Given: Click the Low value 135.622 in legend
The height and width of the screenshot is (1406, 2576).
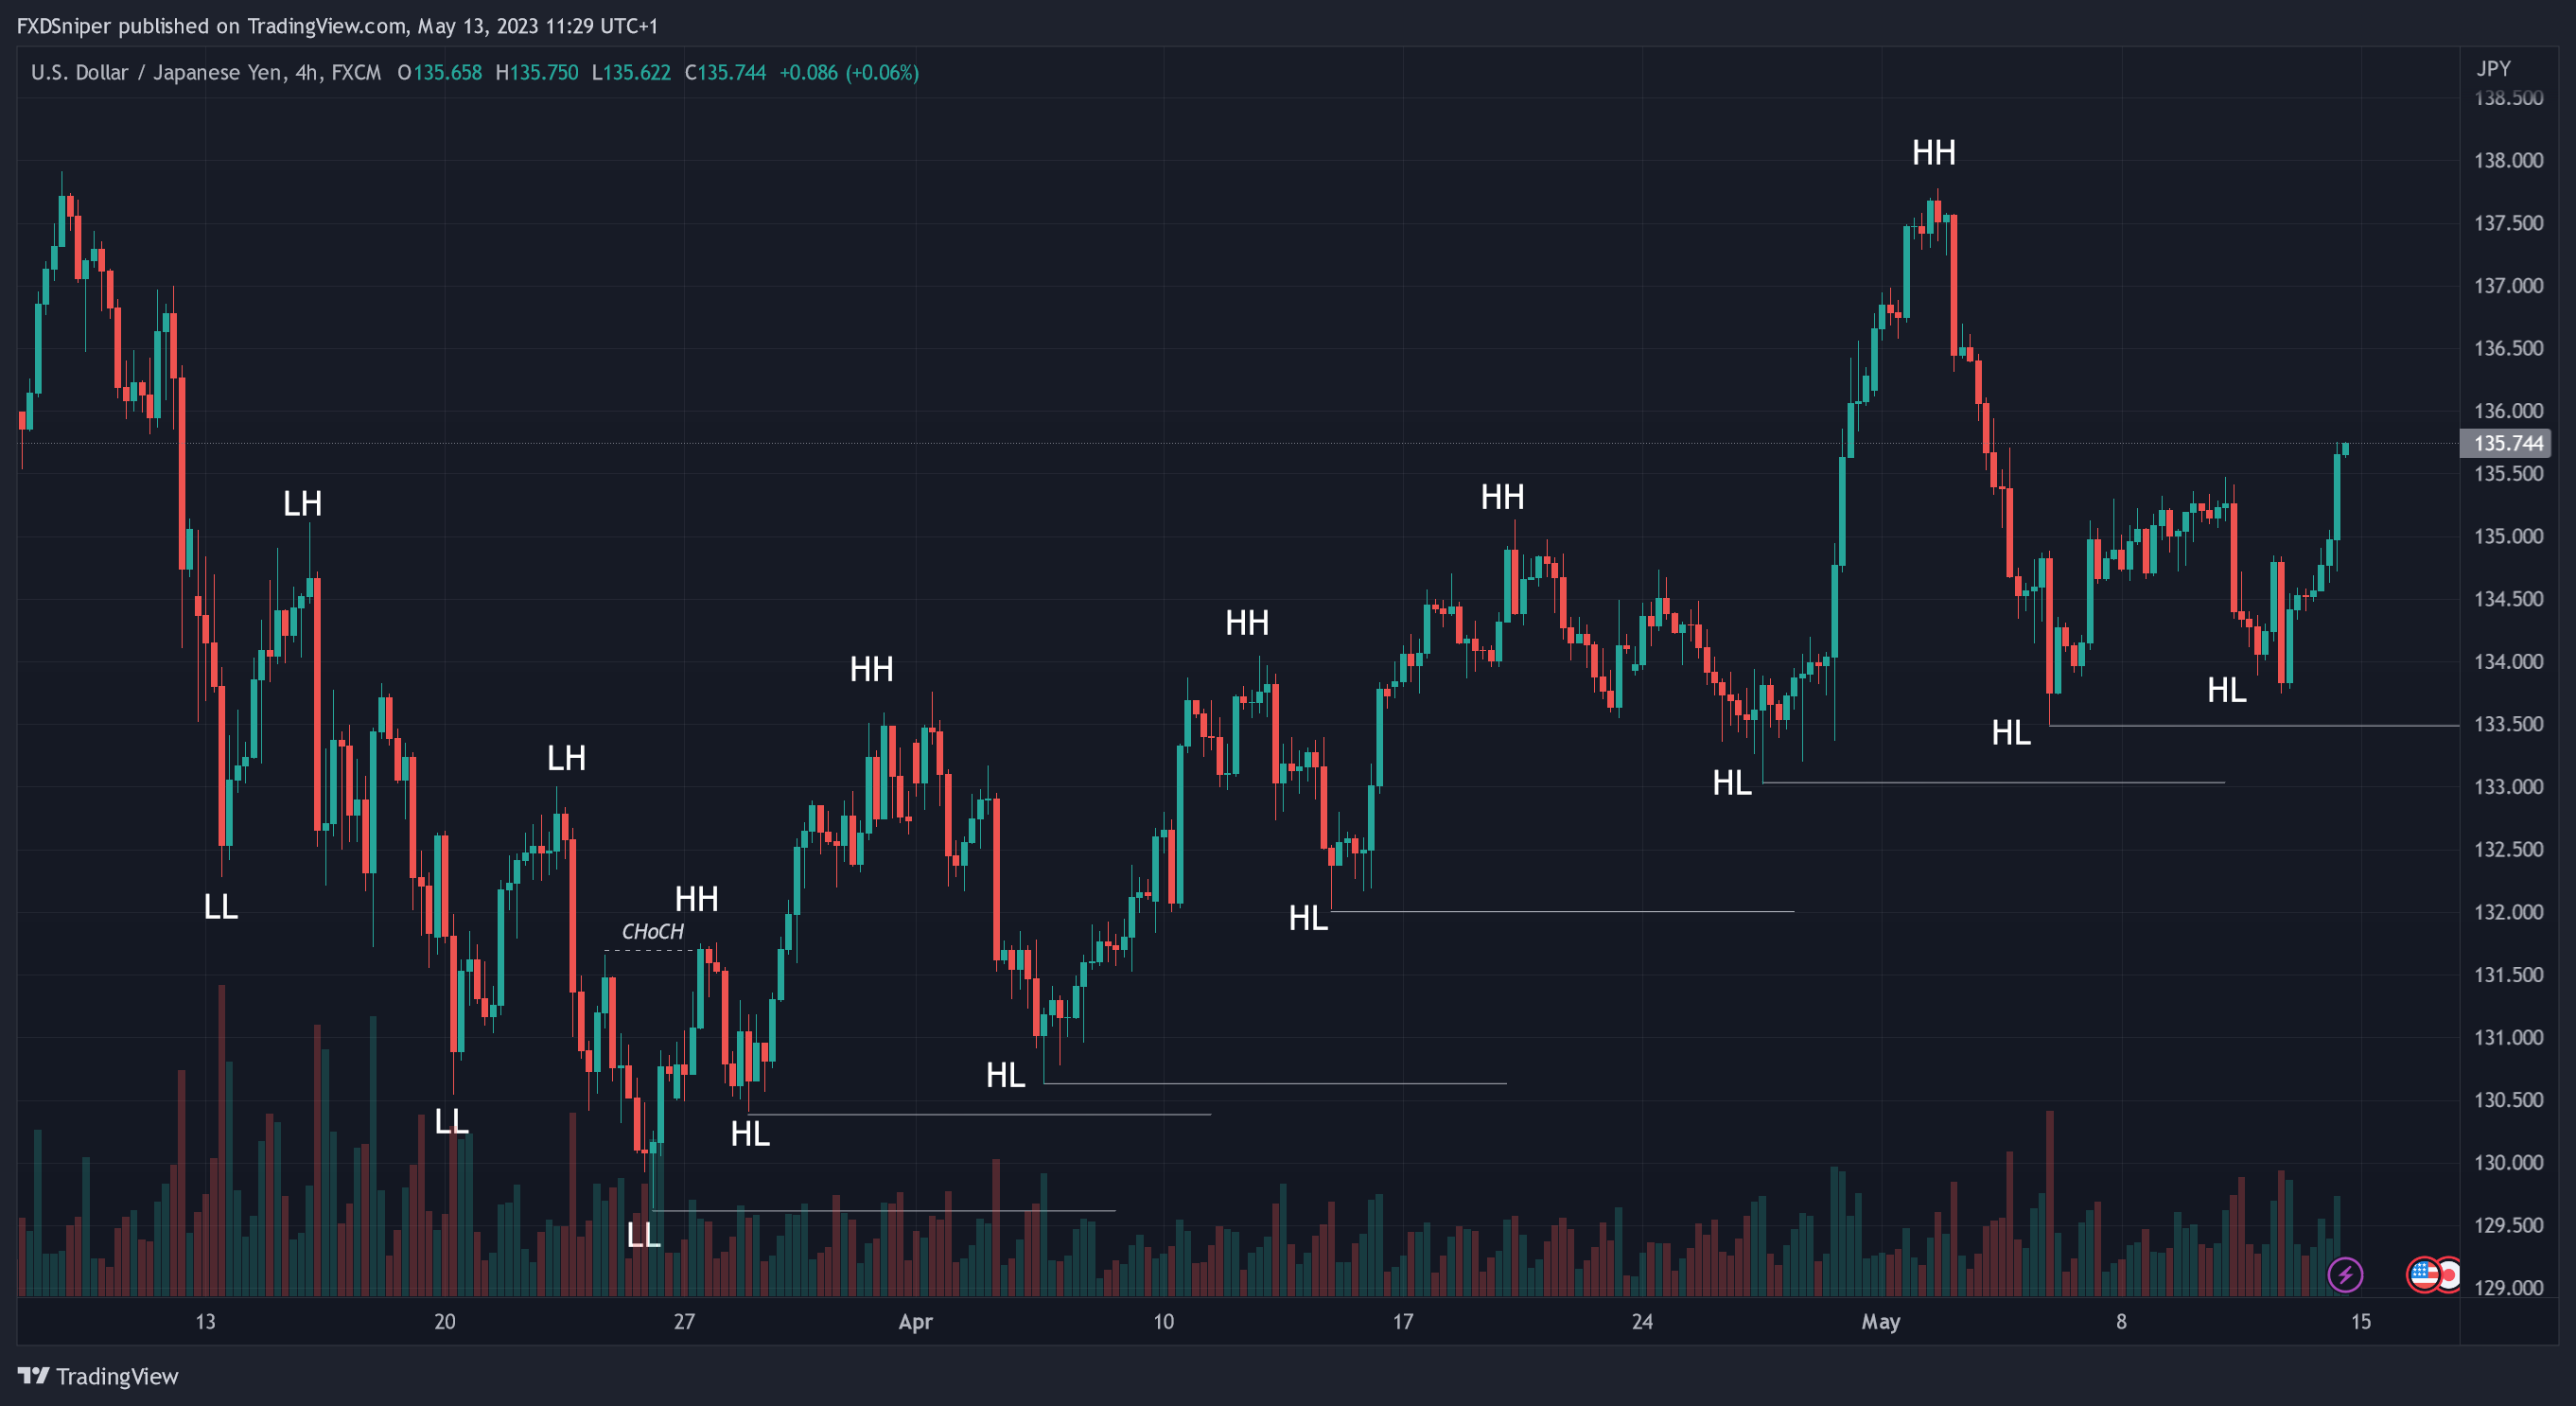Looking at the screenshot, I should (x=636, y=73).
